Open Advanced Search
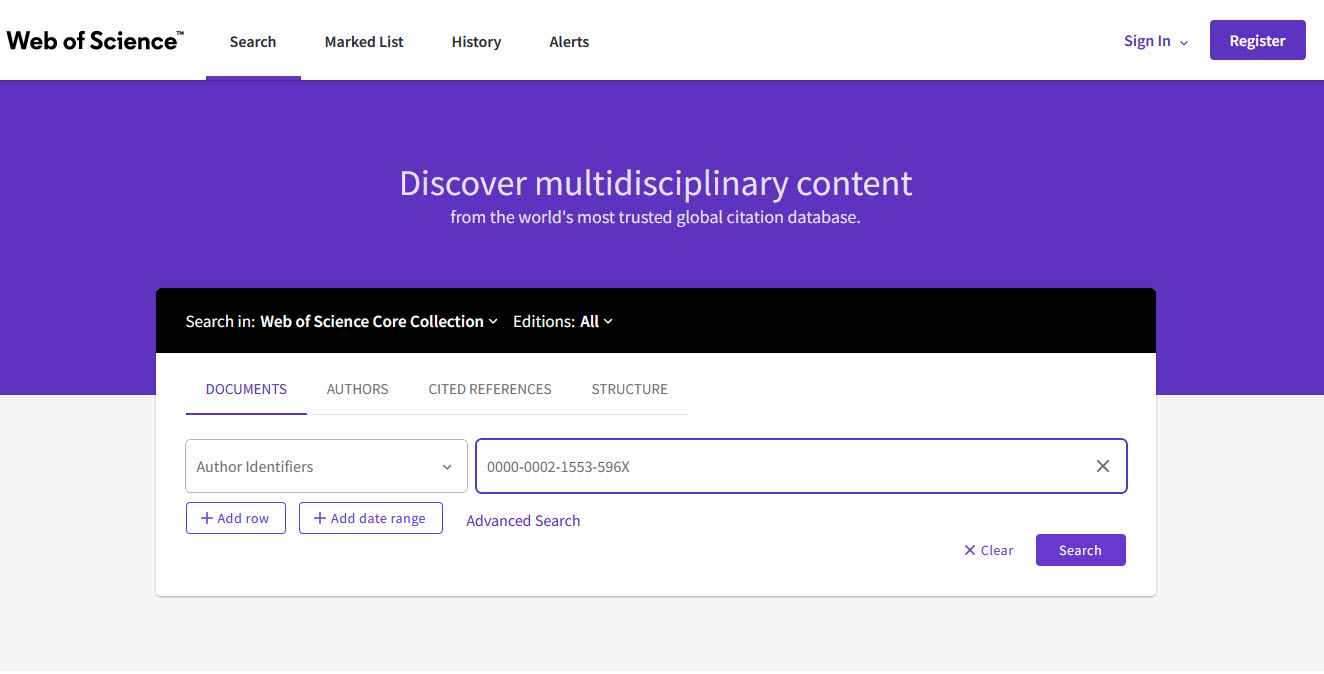Image resolution: width=1324 pixels, height=674 pixels. click(523, 520)
